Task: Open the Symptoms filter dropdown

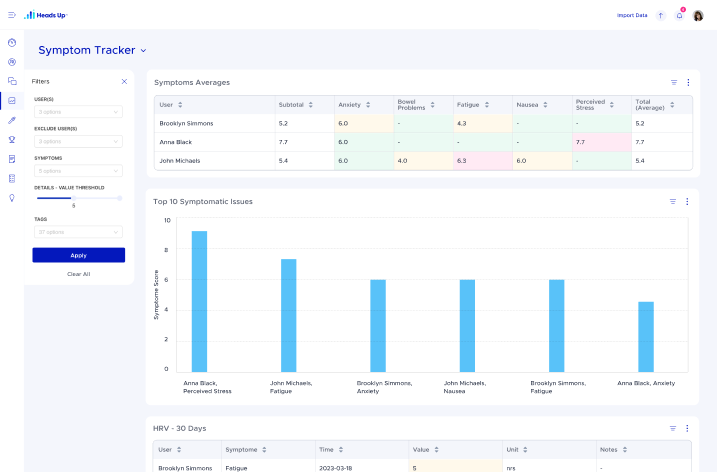Action: (78, 171)
